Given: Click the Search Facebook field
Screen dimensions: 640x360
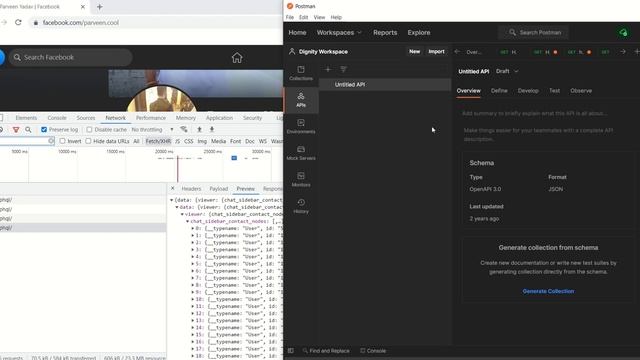Looking at the screenshot, I should 71,58.
